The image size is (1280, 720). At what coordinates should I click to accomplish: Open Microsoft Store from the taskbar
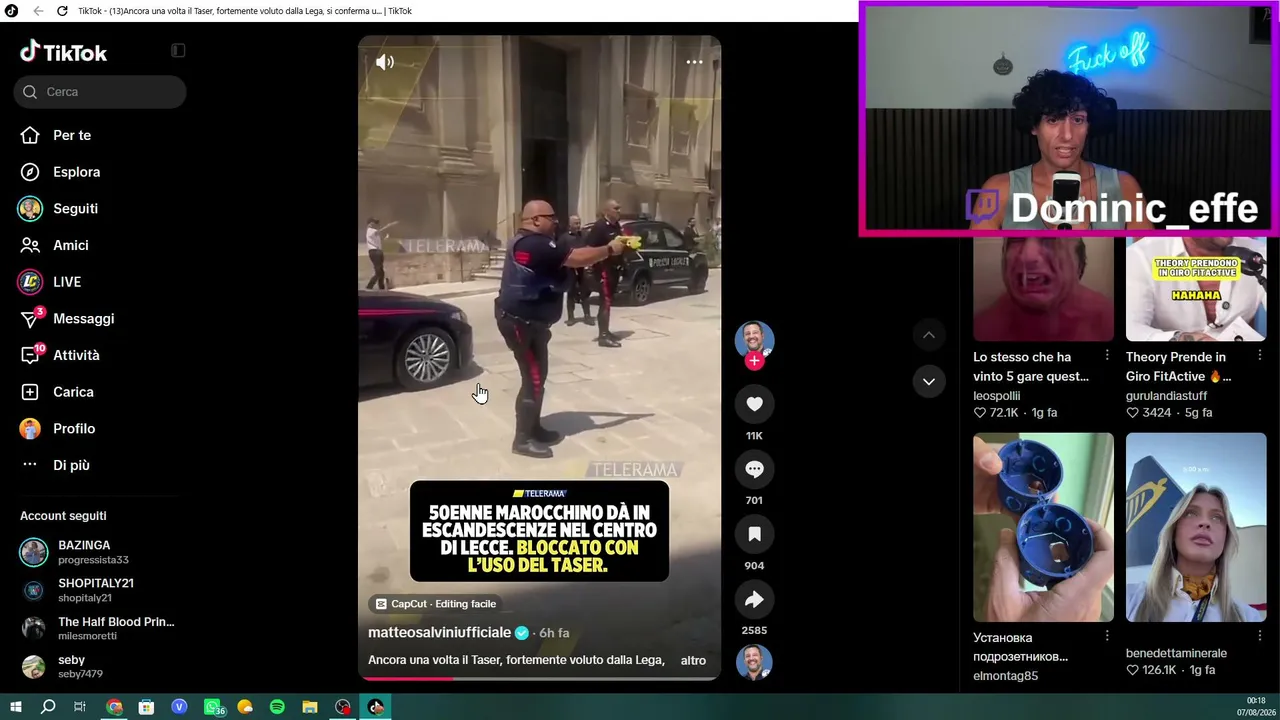[x=146, y=707]
